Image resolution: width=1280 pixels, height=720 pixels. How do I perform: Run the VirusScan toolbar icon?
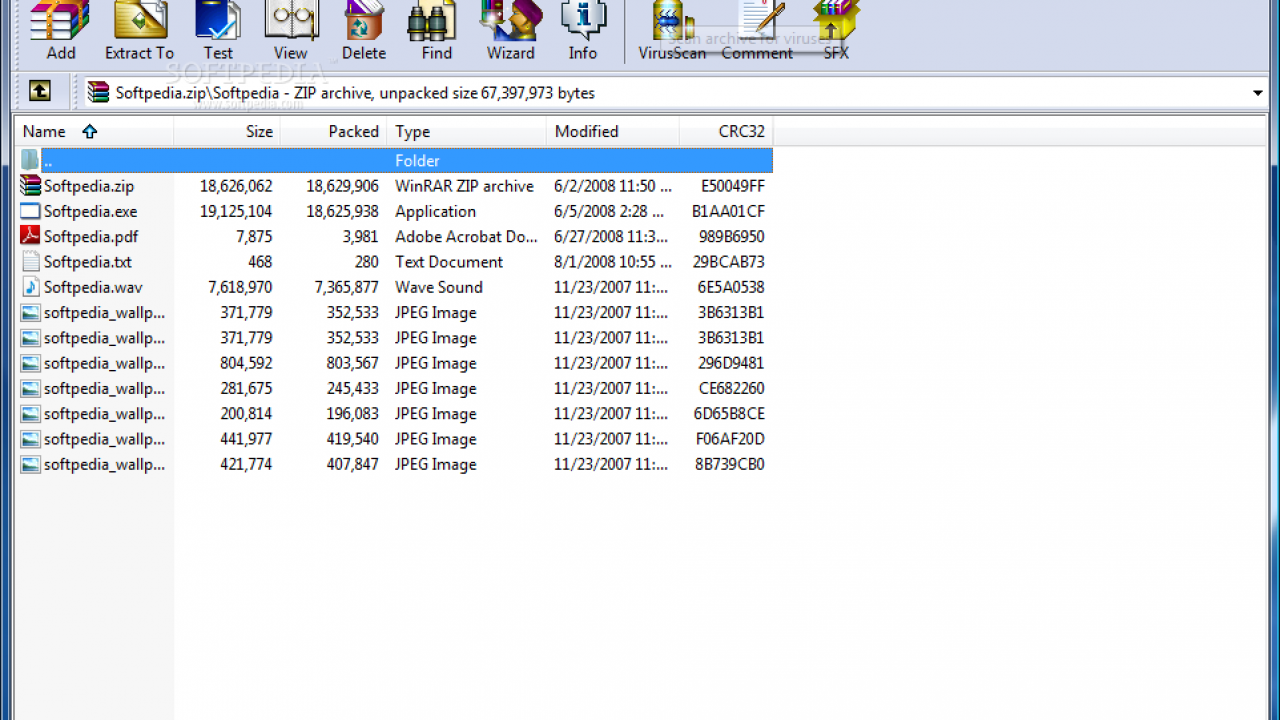[x=672, y=22]
